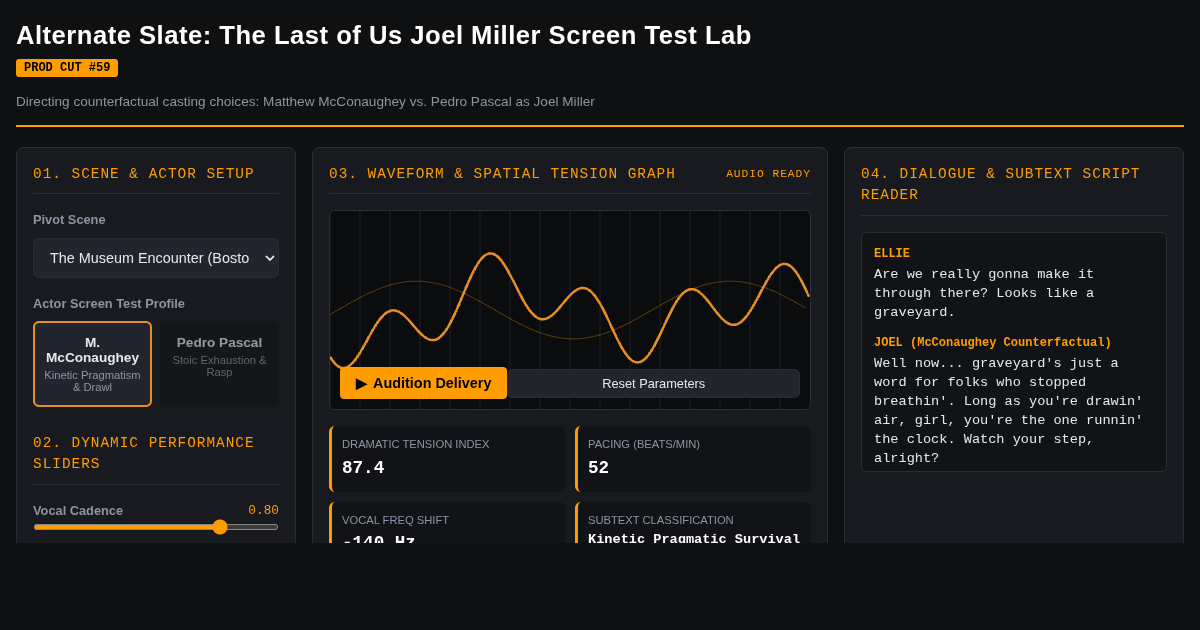Click the 03. Waveform & Spatial Tension Graph heading
1200x630 pixels.
coord(502,174)
